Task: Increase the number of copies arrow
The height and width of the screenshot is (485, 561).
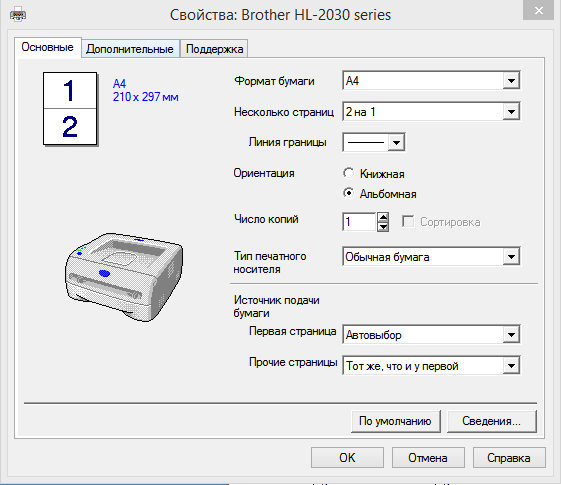Action: (x=383, y=217)
